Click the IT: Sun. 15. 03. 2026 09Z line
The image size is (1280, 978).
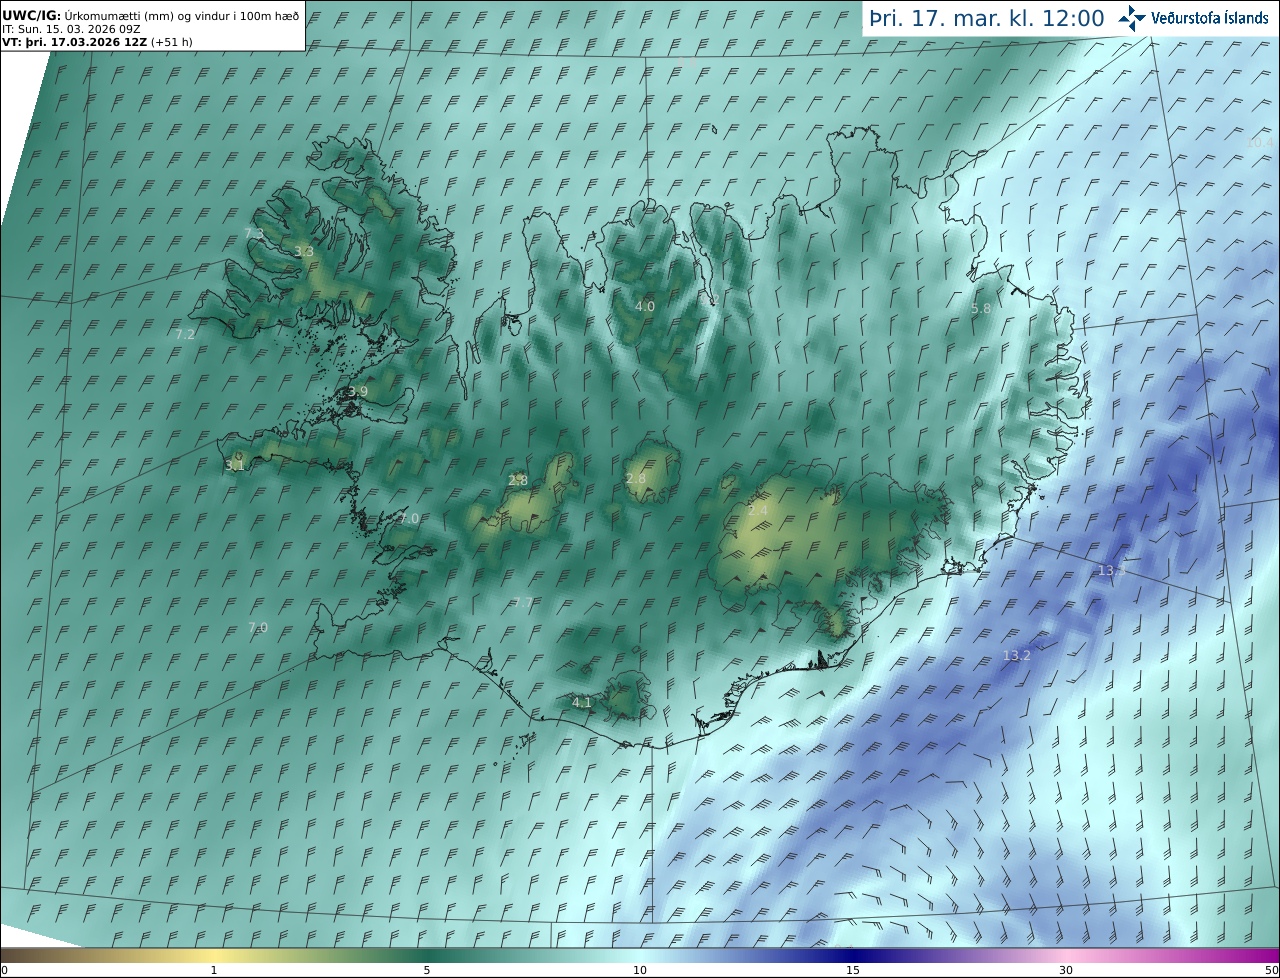click(x=72, y=29)
